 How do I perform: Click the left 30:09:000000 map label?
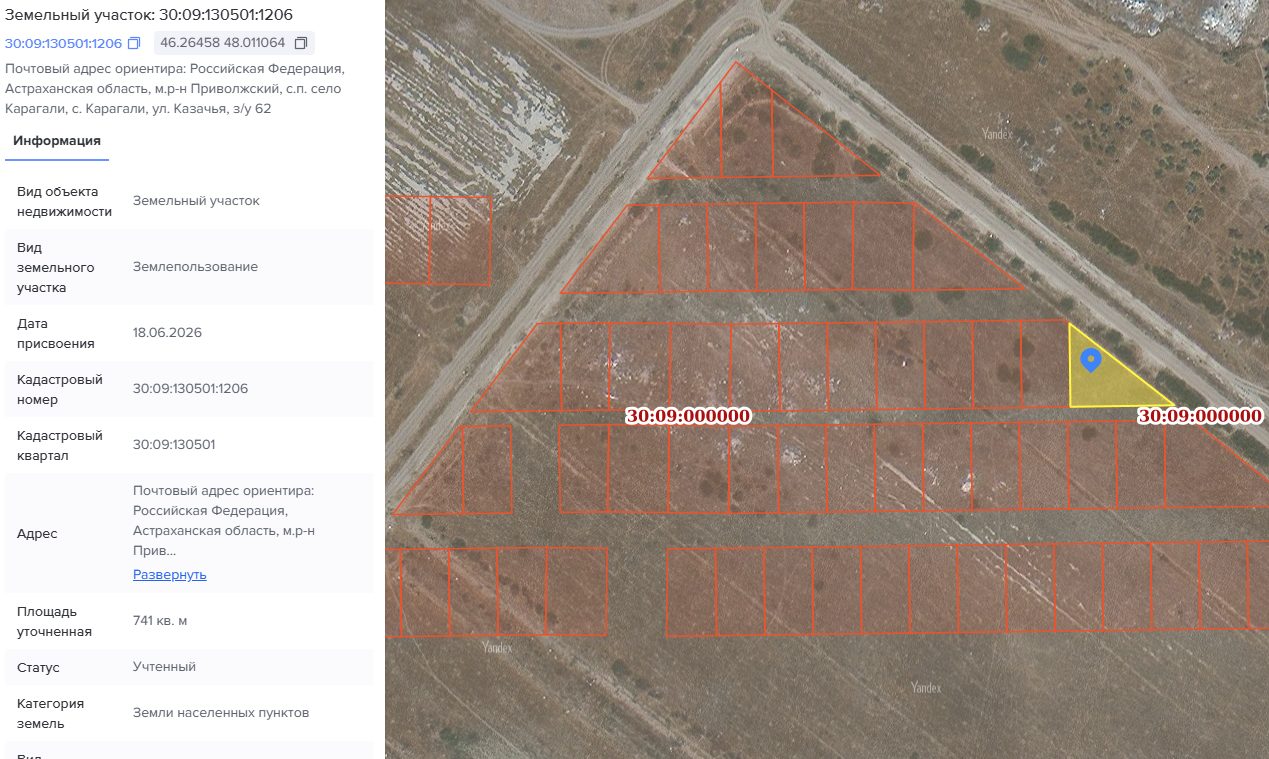click(x=688, y=416)
